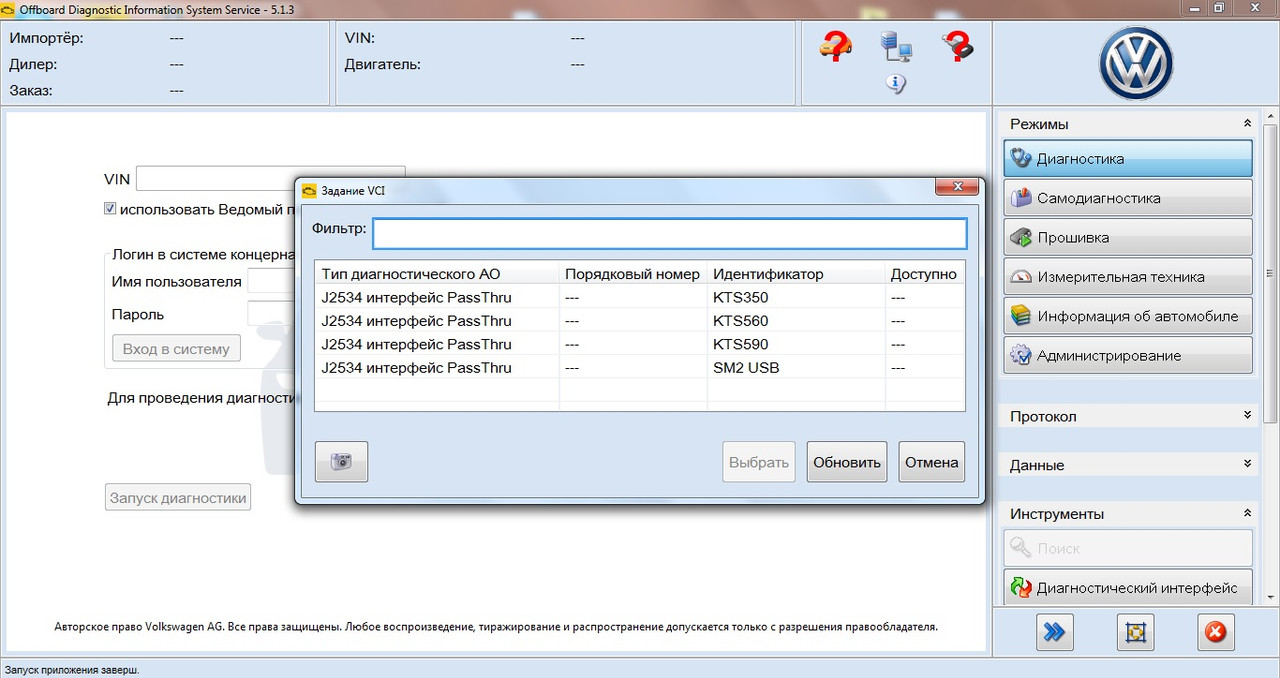Sort by Тип диагностического АО column

[437, 274]
